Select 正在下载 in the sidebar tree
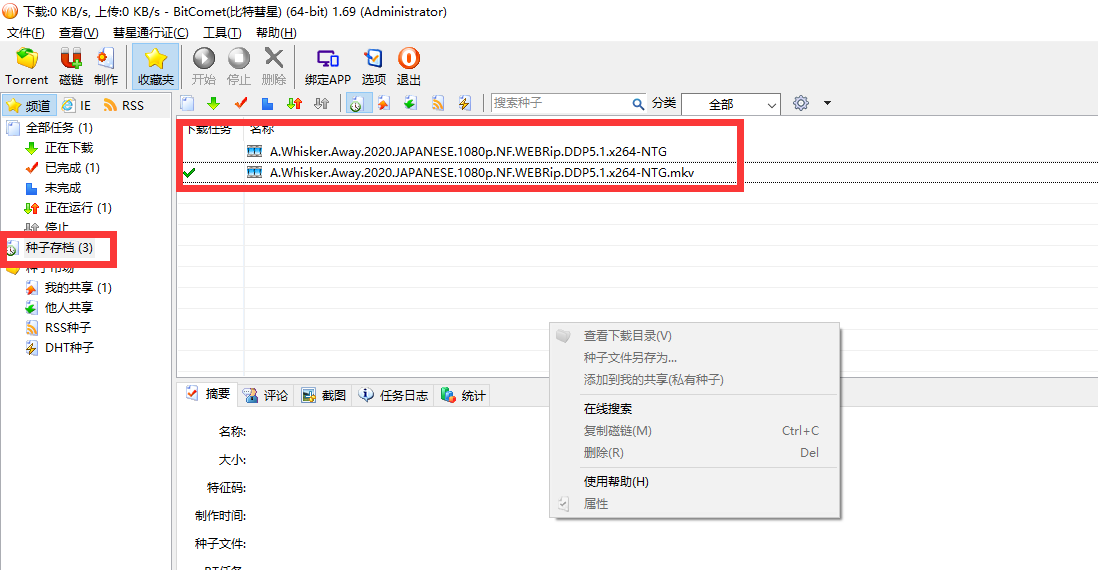 [69, 148]
